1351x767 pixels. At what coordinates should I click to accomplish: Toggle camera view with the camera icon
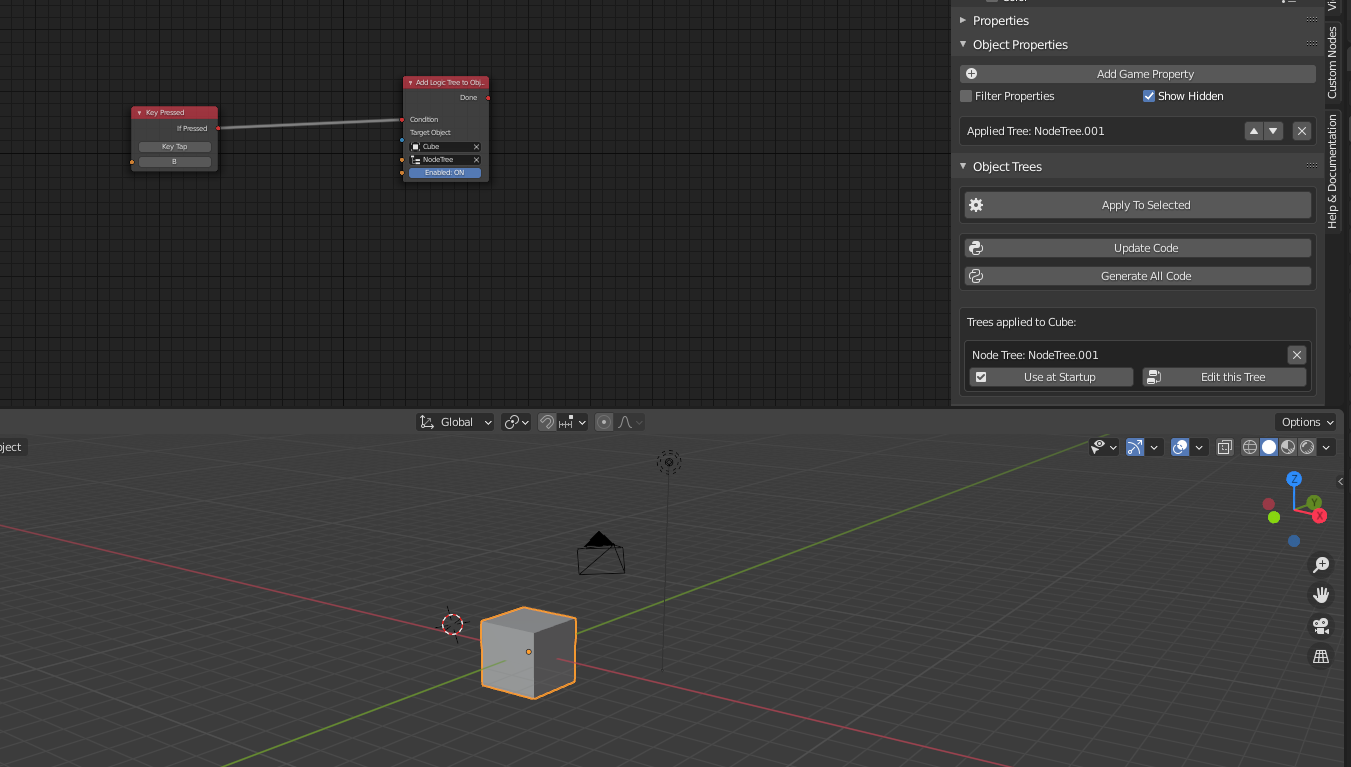coord(1321,626)
